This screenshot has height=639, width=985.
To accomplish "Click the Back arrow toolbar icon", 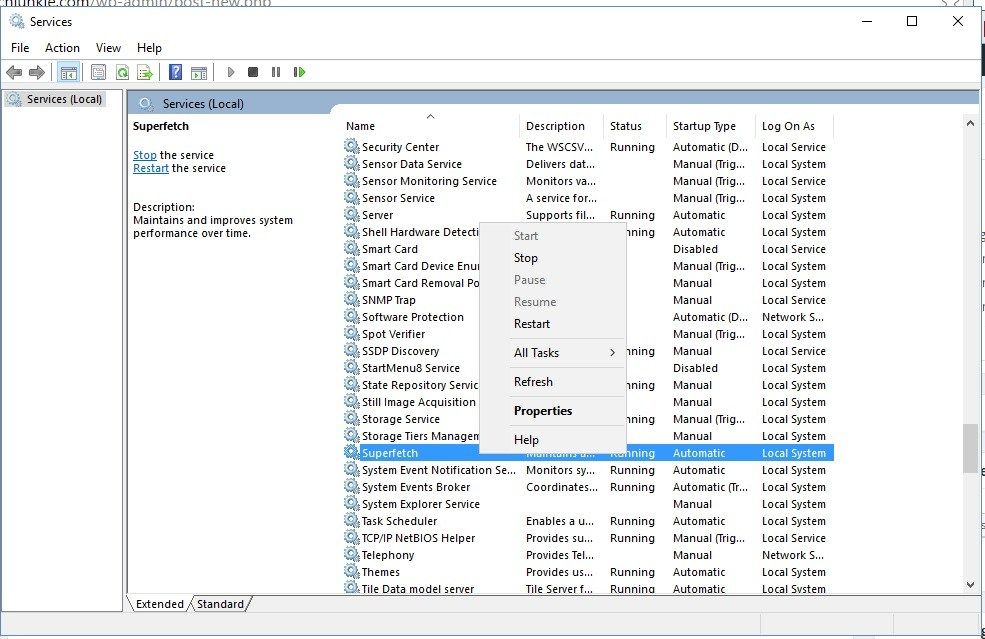I will point(14,72).
